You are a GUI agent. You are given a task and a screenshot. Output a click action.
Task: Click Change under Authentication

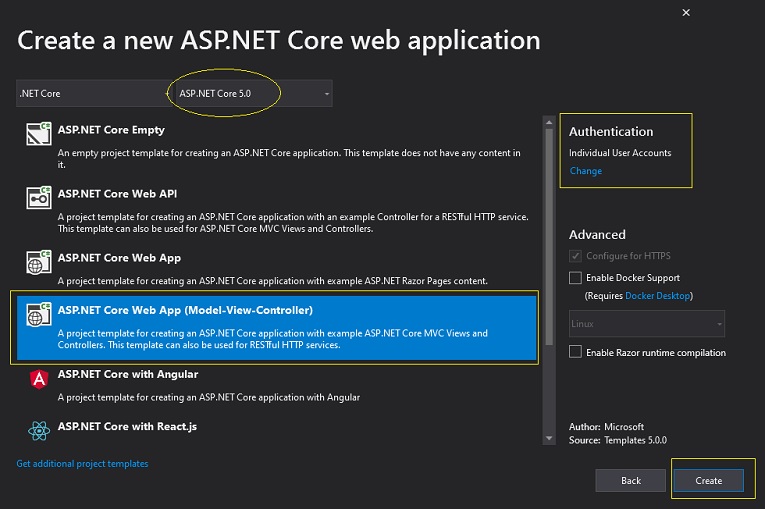coord(585,171)
